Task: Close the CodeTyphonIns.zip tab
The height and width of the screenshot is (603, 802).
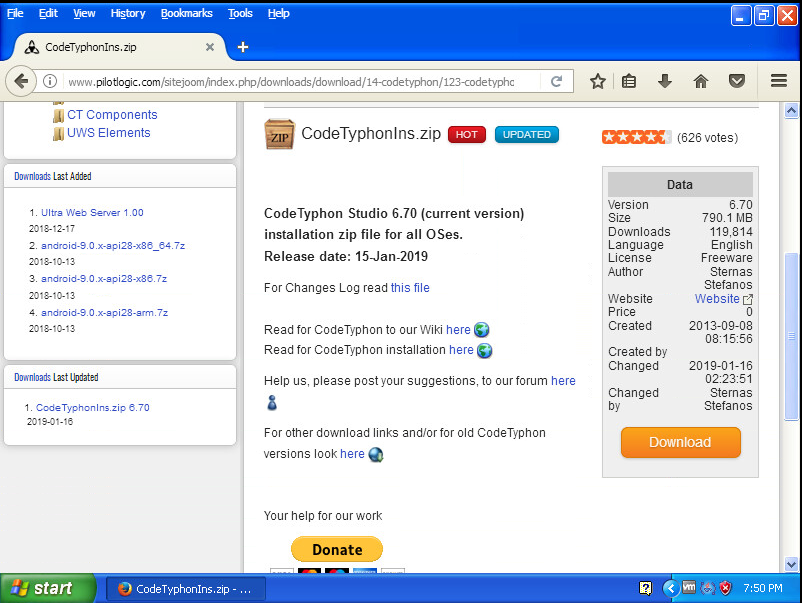Action: [210, 47]
